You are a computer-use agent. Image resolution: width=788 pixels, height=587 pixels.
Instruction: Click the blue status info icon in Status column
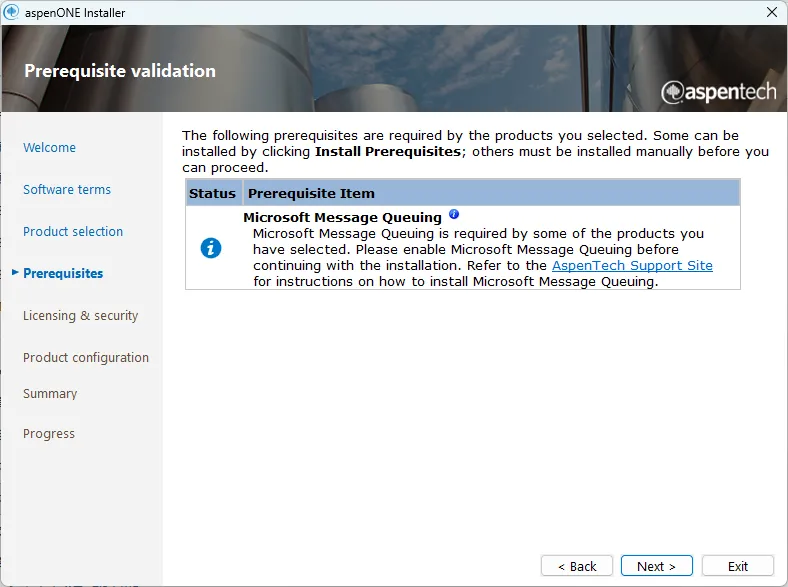(x=211, y=248)
